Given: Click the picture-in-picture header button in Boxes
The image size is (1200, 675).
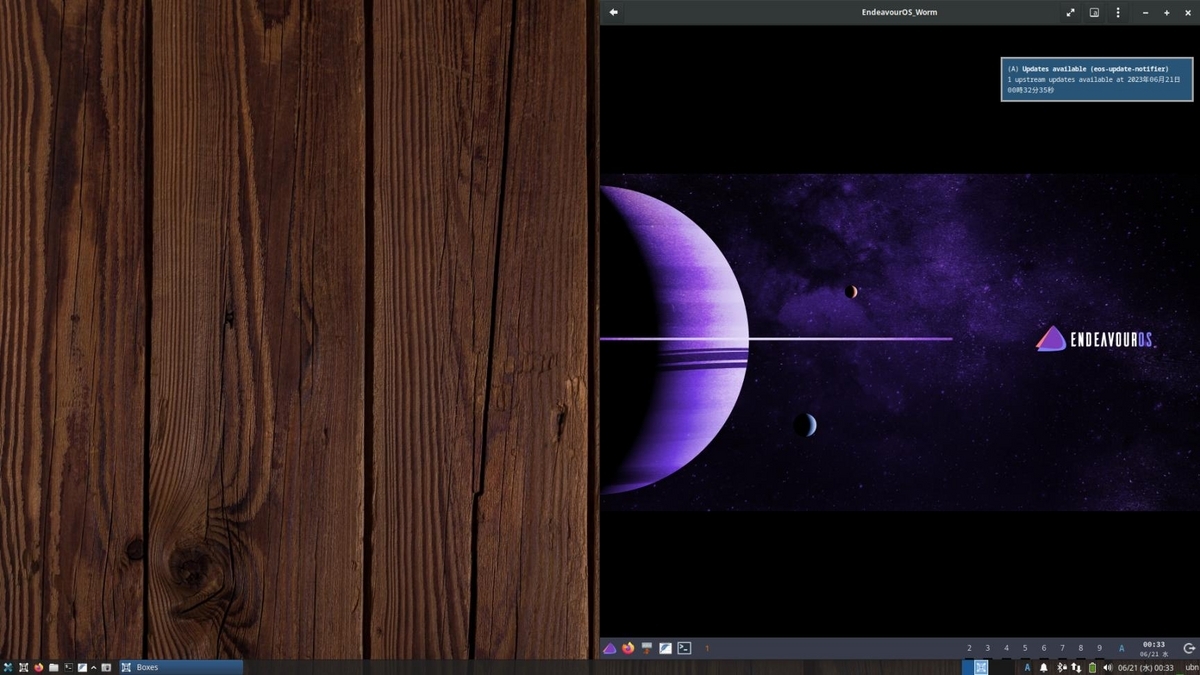Looking at the screenshot, I should [x=1094, y=12].
